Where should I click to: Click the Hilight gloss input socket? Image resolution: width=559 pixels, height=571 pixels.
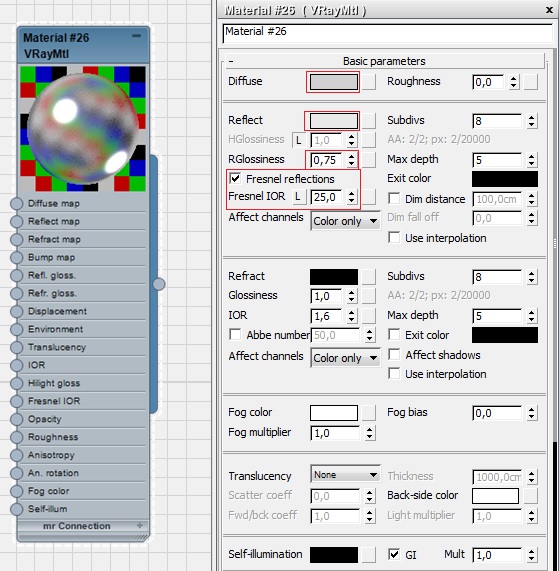click(16, 383)
